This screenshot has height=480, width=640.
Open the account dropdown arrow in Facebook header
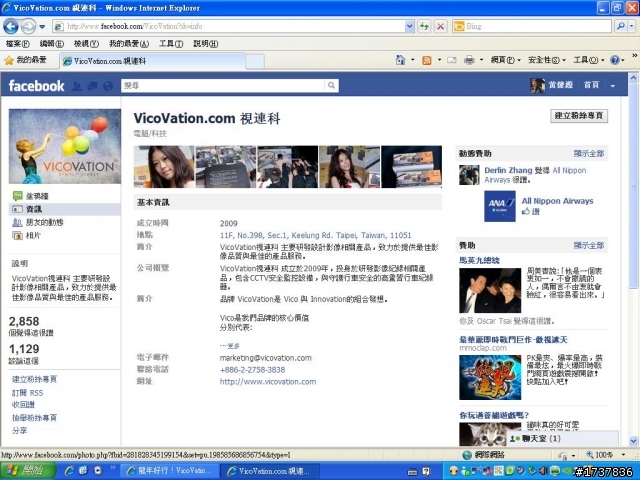[x=613, y=86]
